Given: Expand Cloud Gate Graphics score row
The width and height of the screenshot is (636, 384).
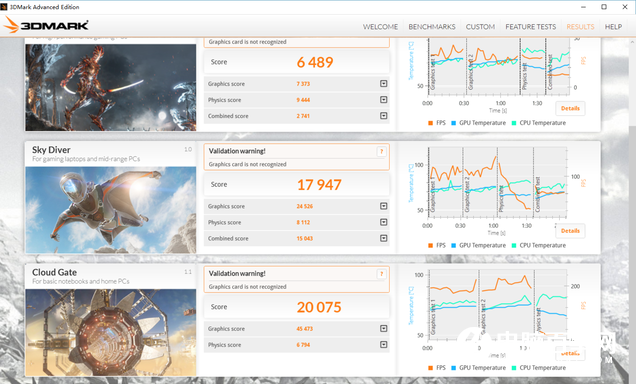Looking at the screenshot, I should (383, 328).
